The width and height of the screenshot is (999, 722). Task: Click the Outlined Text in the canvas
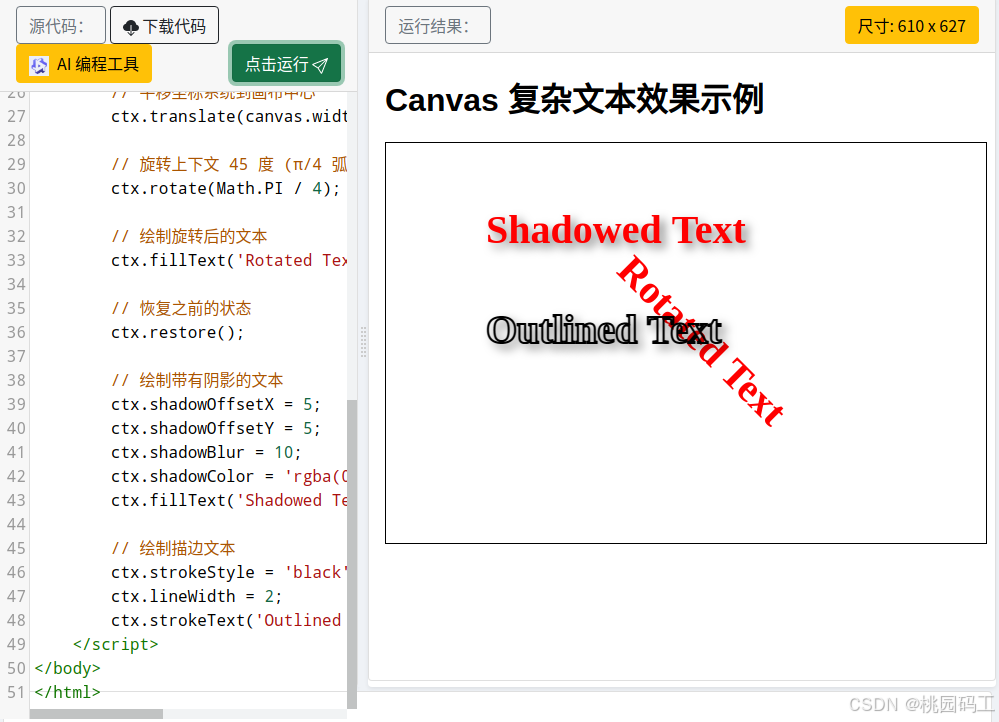tap(603, 330)
